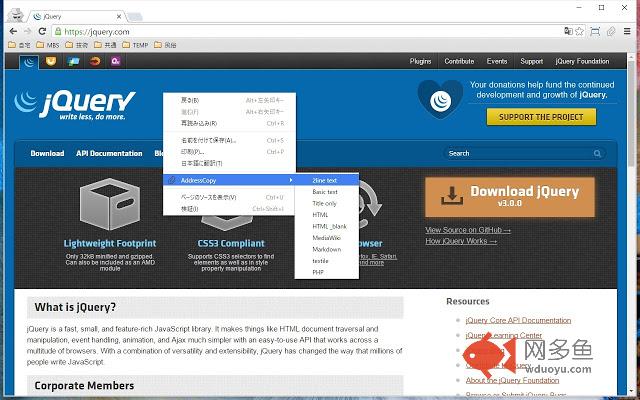Bookmark page with the star icon
This screenshot has width=640, height=400.
tap(579, 31)
